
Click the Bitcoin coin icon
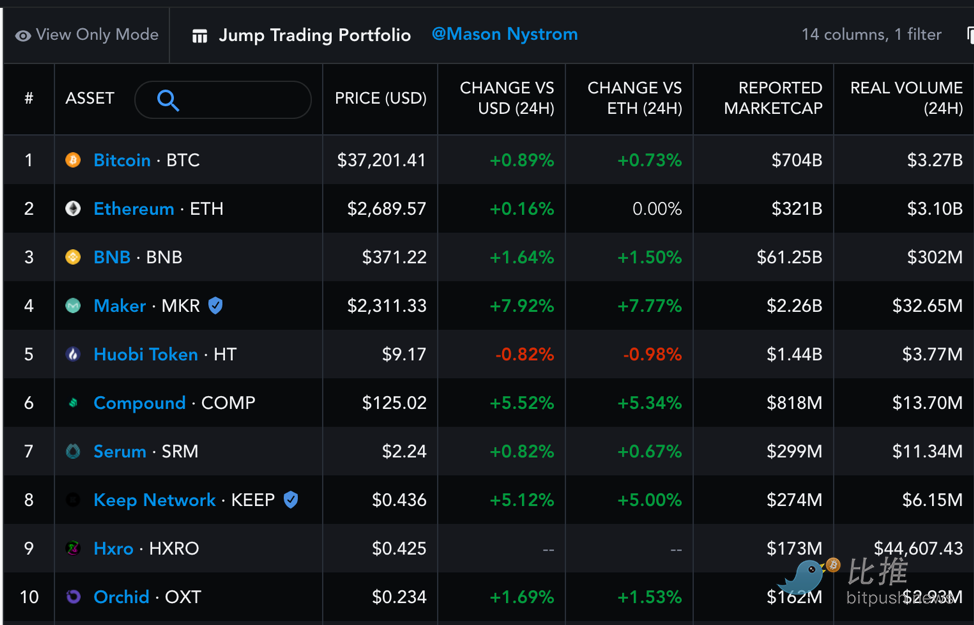[73, 160]
